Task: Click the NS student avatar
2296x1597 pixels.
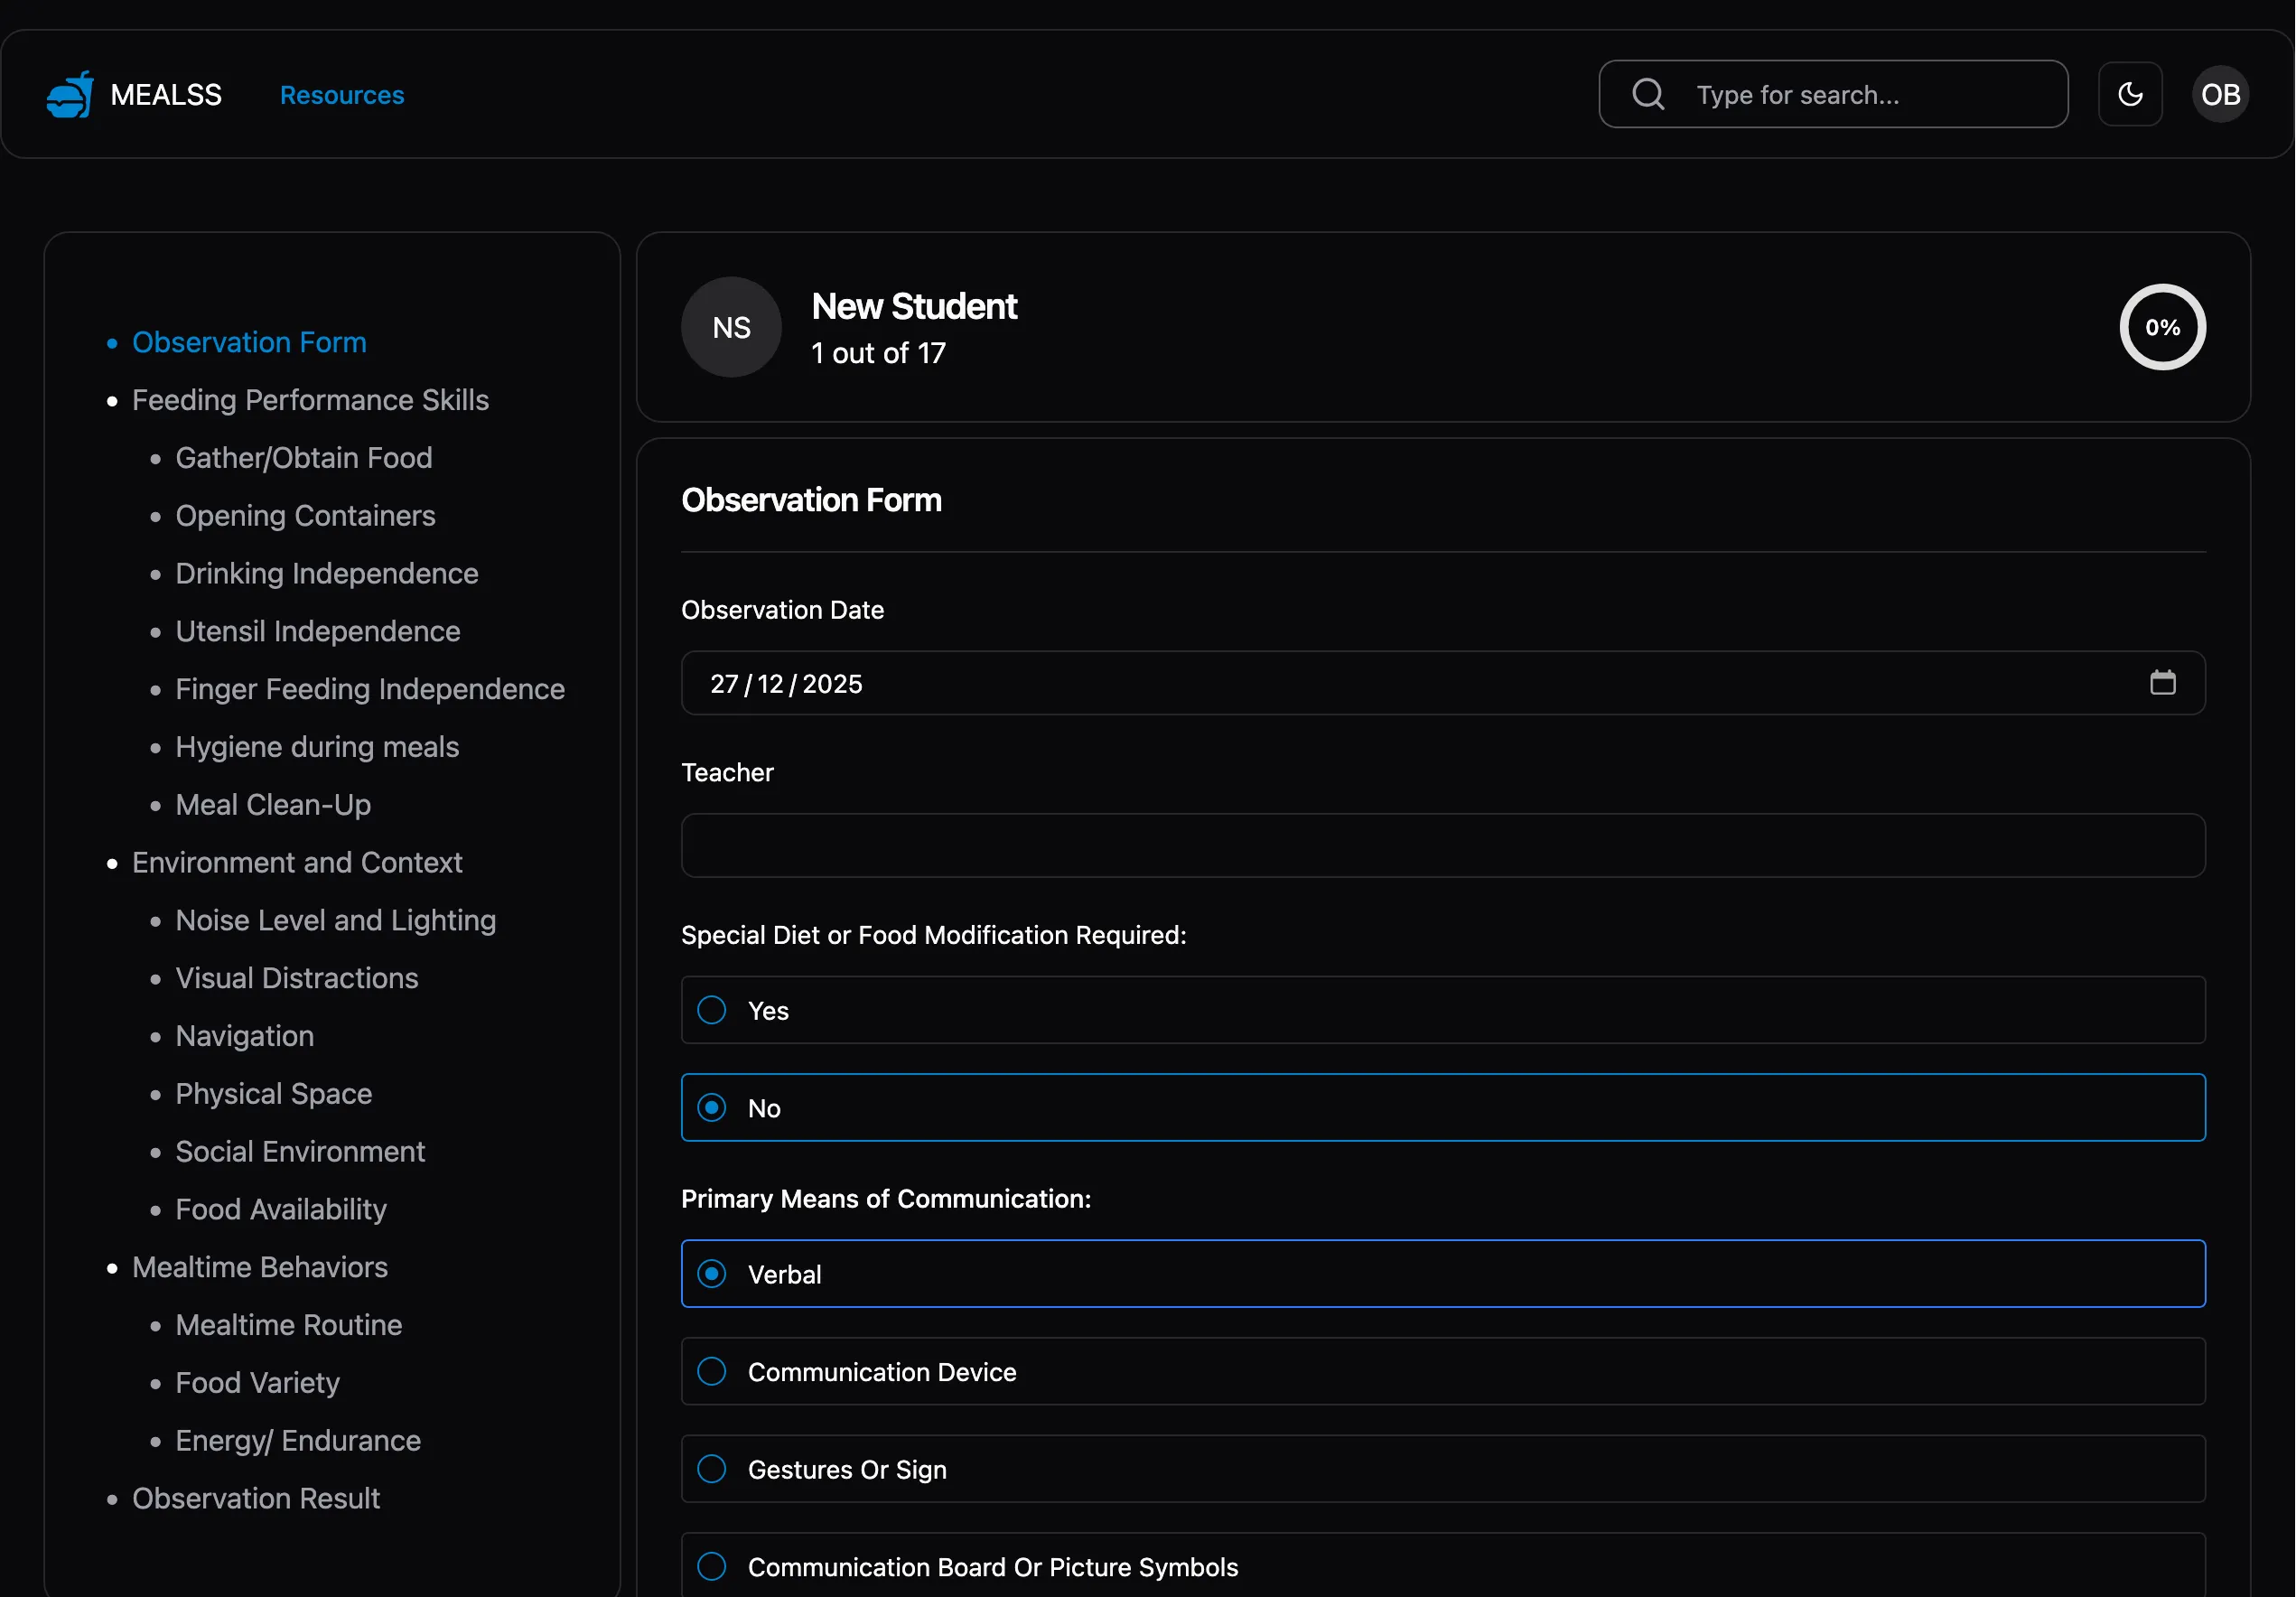Action: click(x=731, y=327)
